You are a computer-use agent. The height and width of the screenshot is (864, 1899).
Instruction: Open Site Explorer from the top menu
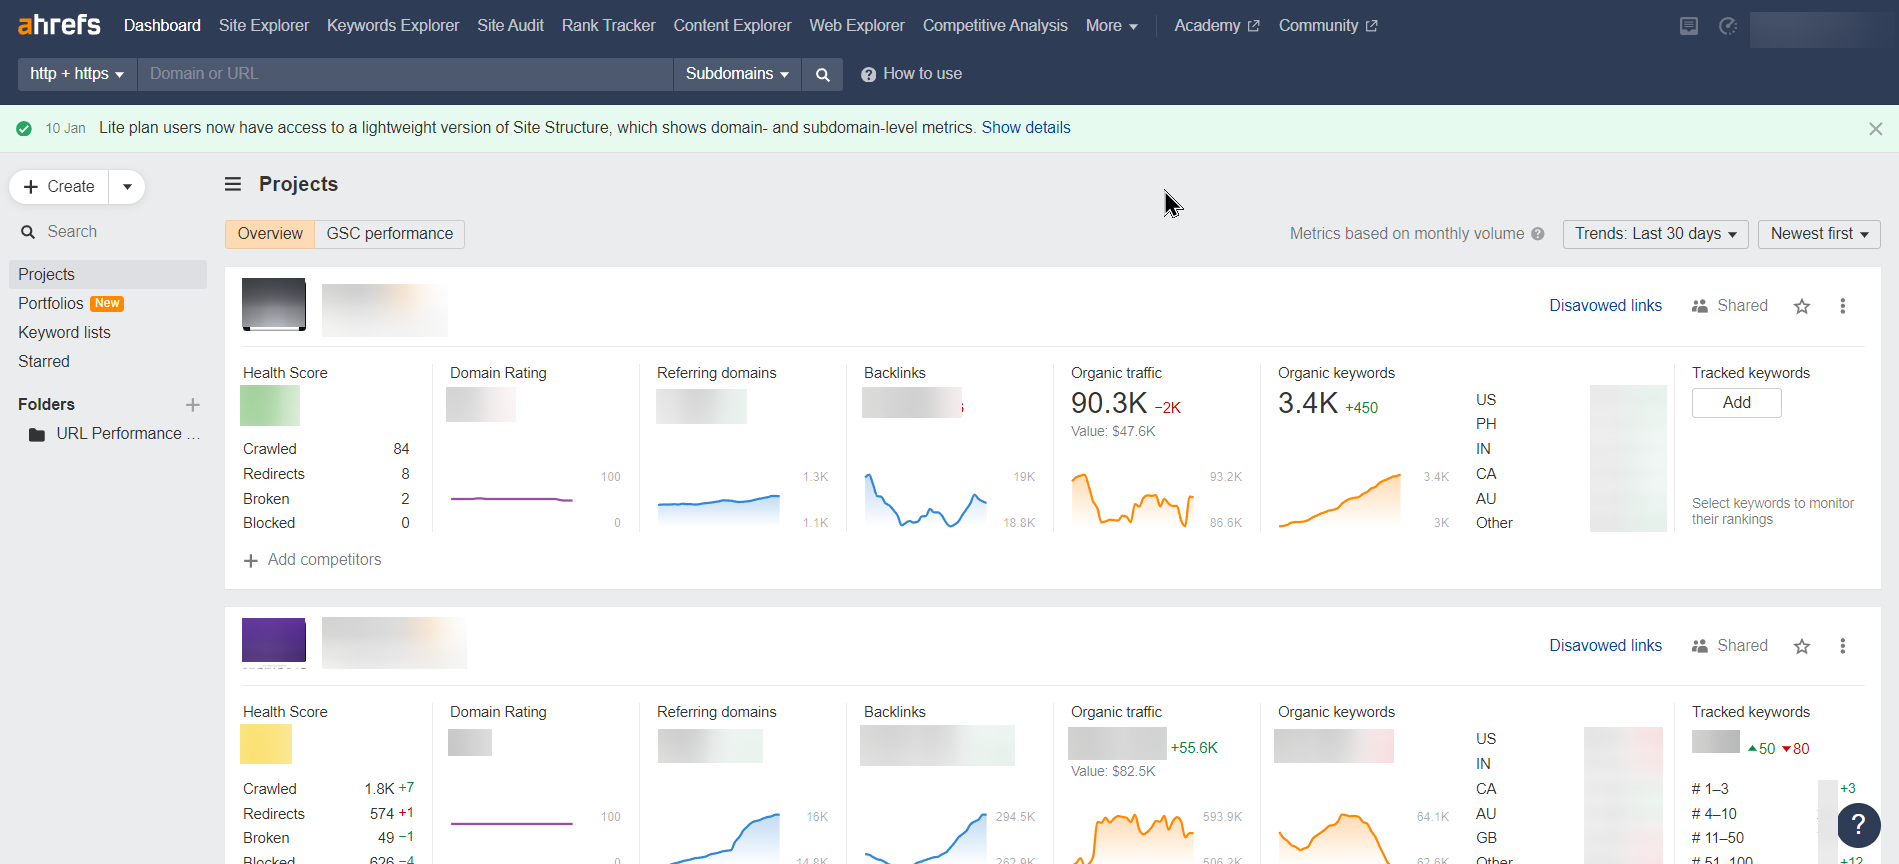click(264, 26)
